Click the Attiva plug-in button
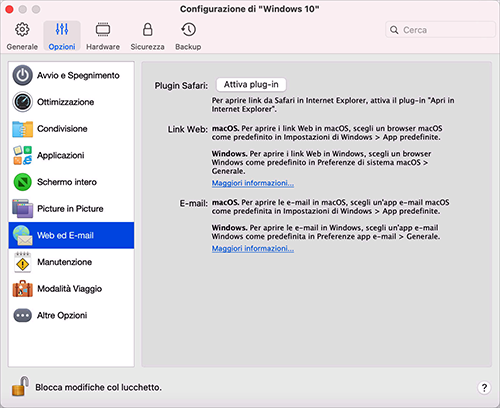The width and height of the screenshot is (500, 408). pyautogui.click(x=251, y=85)
